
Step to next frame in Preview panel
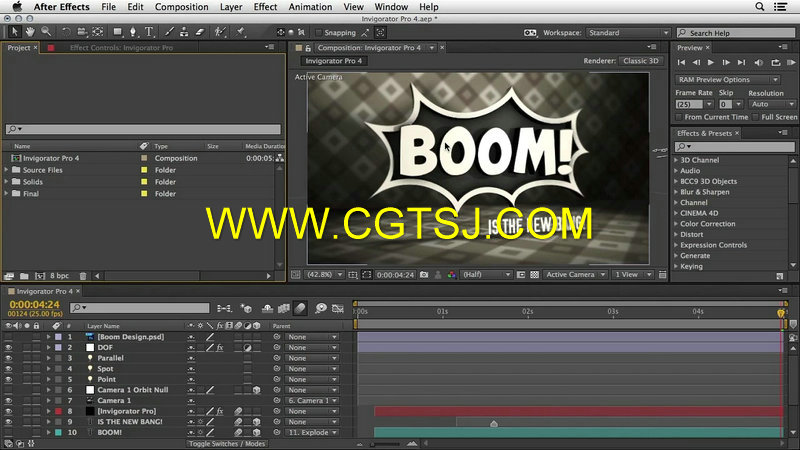[x=726, y=62]
